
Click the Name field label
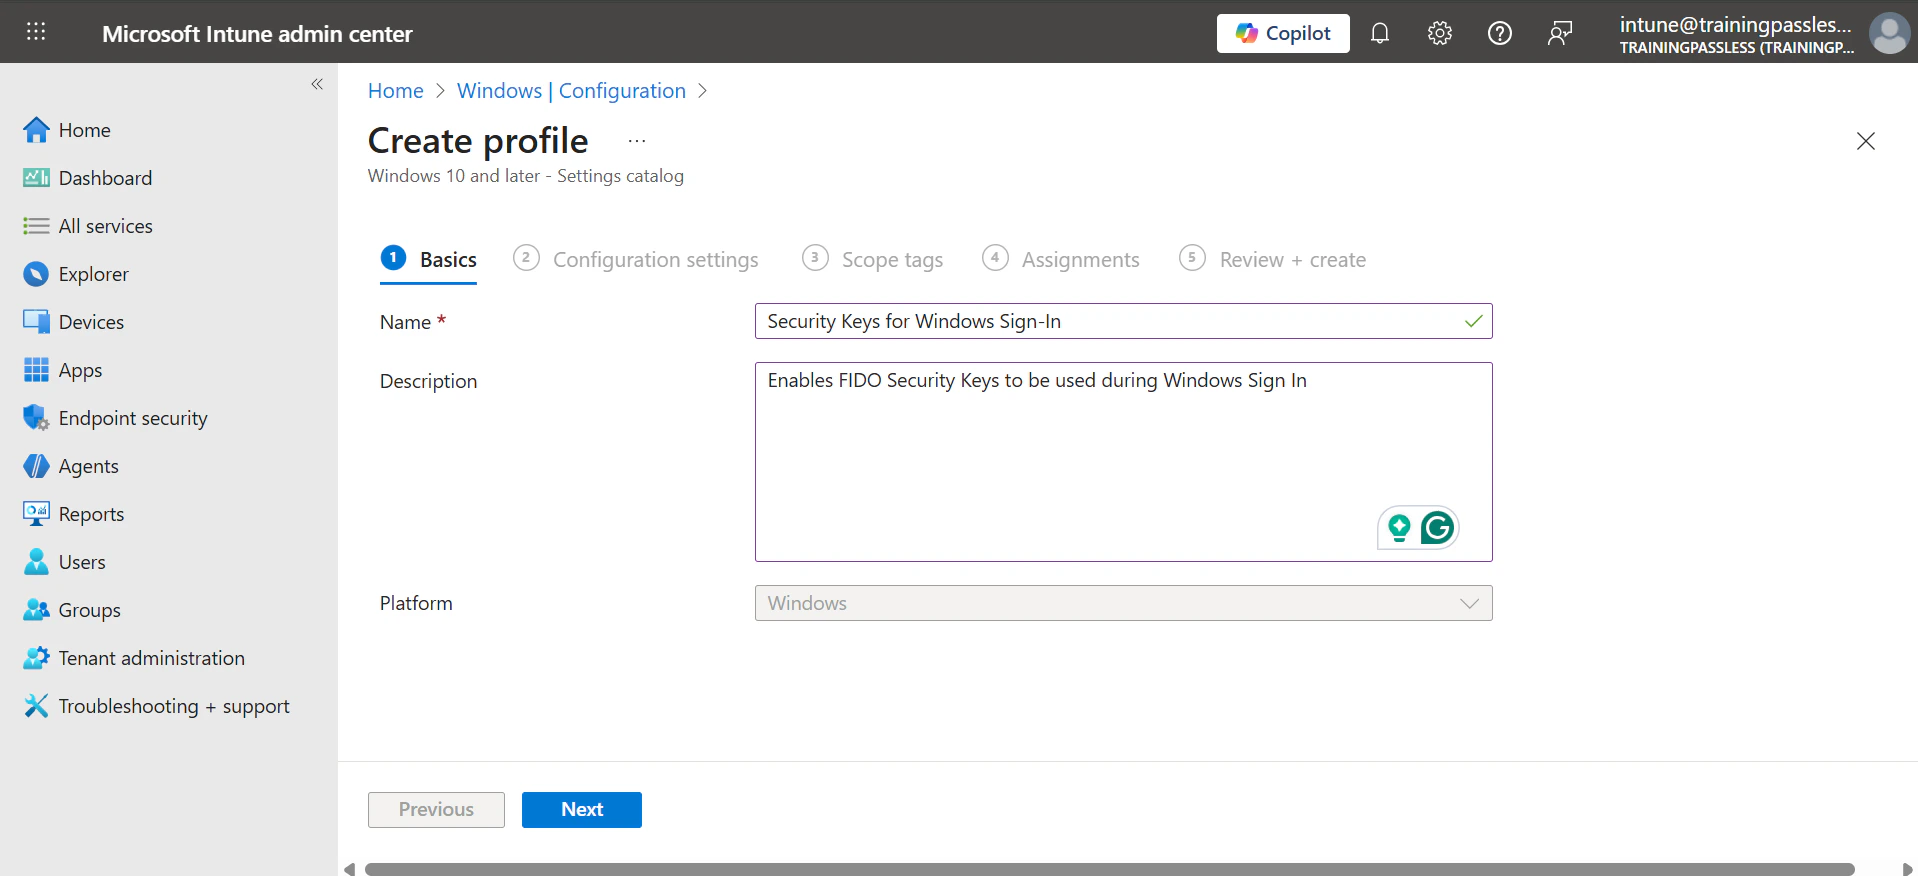tap(405, 322)
